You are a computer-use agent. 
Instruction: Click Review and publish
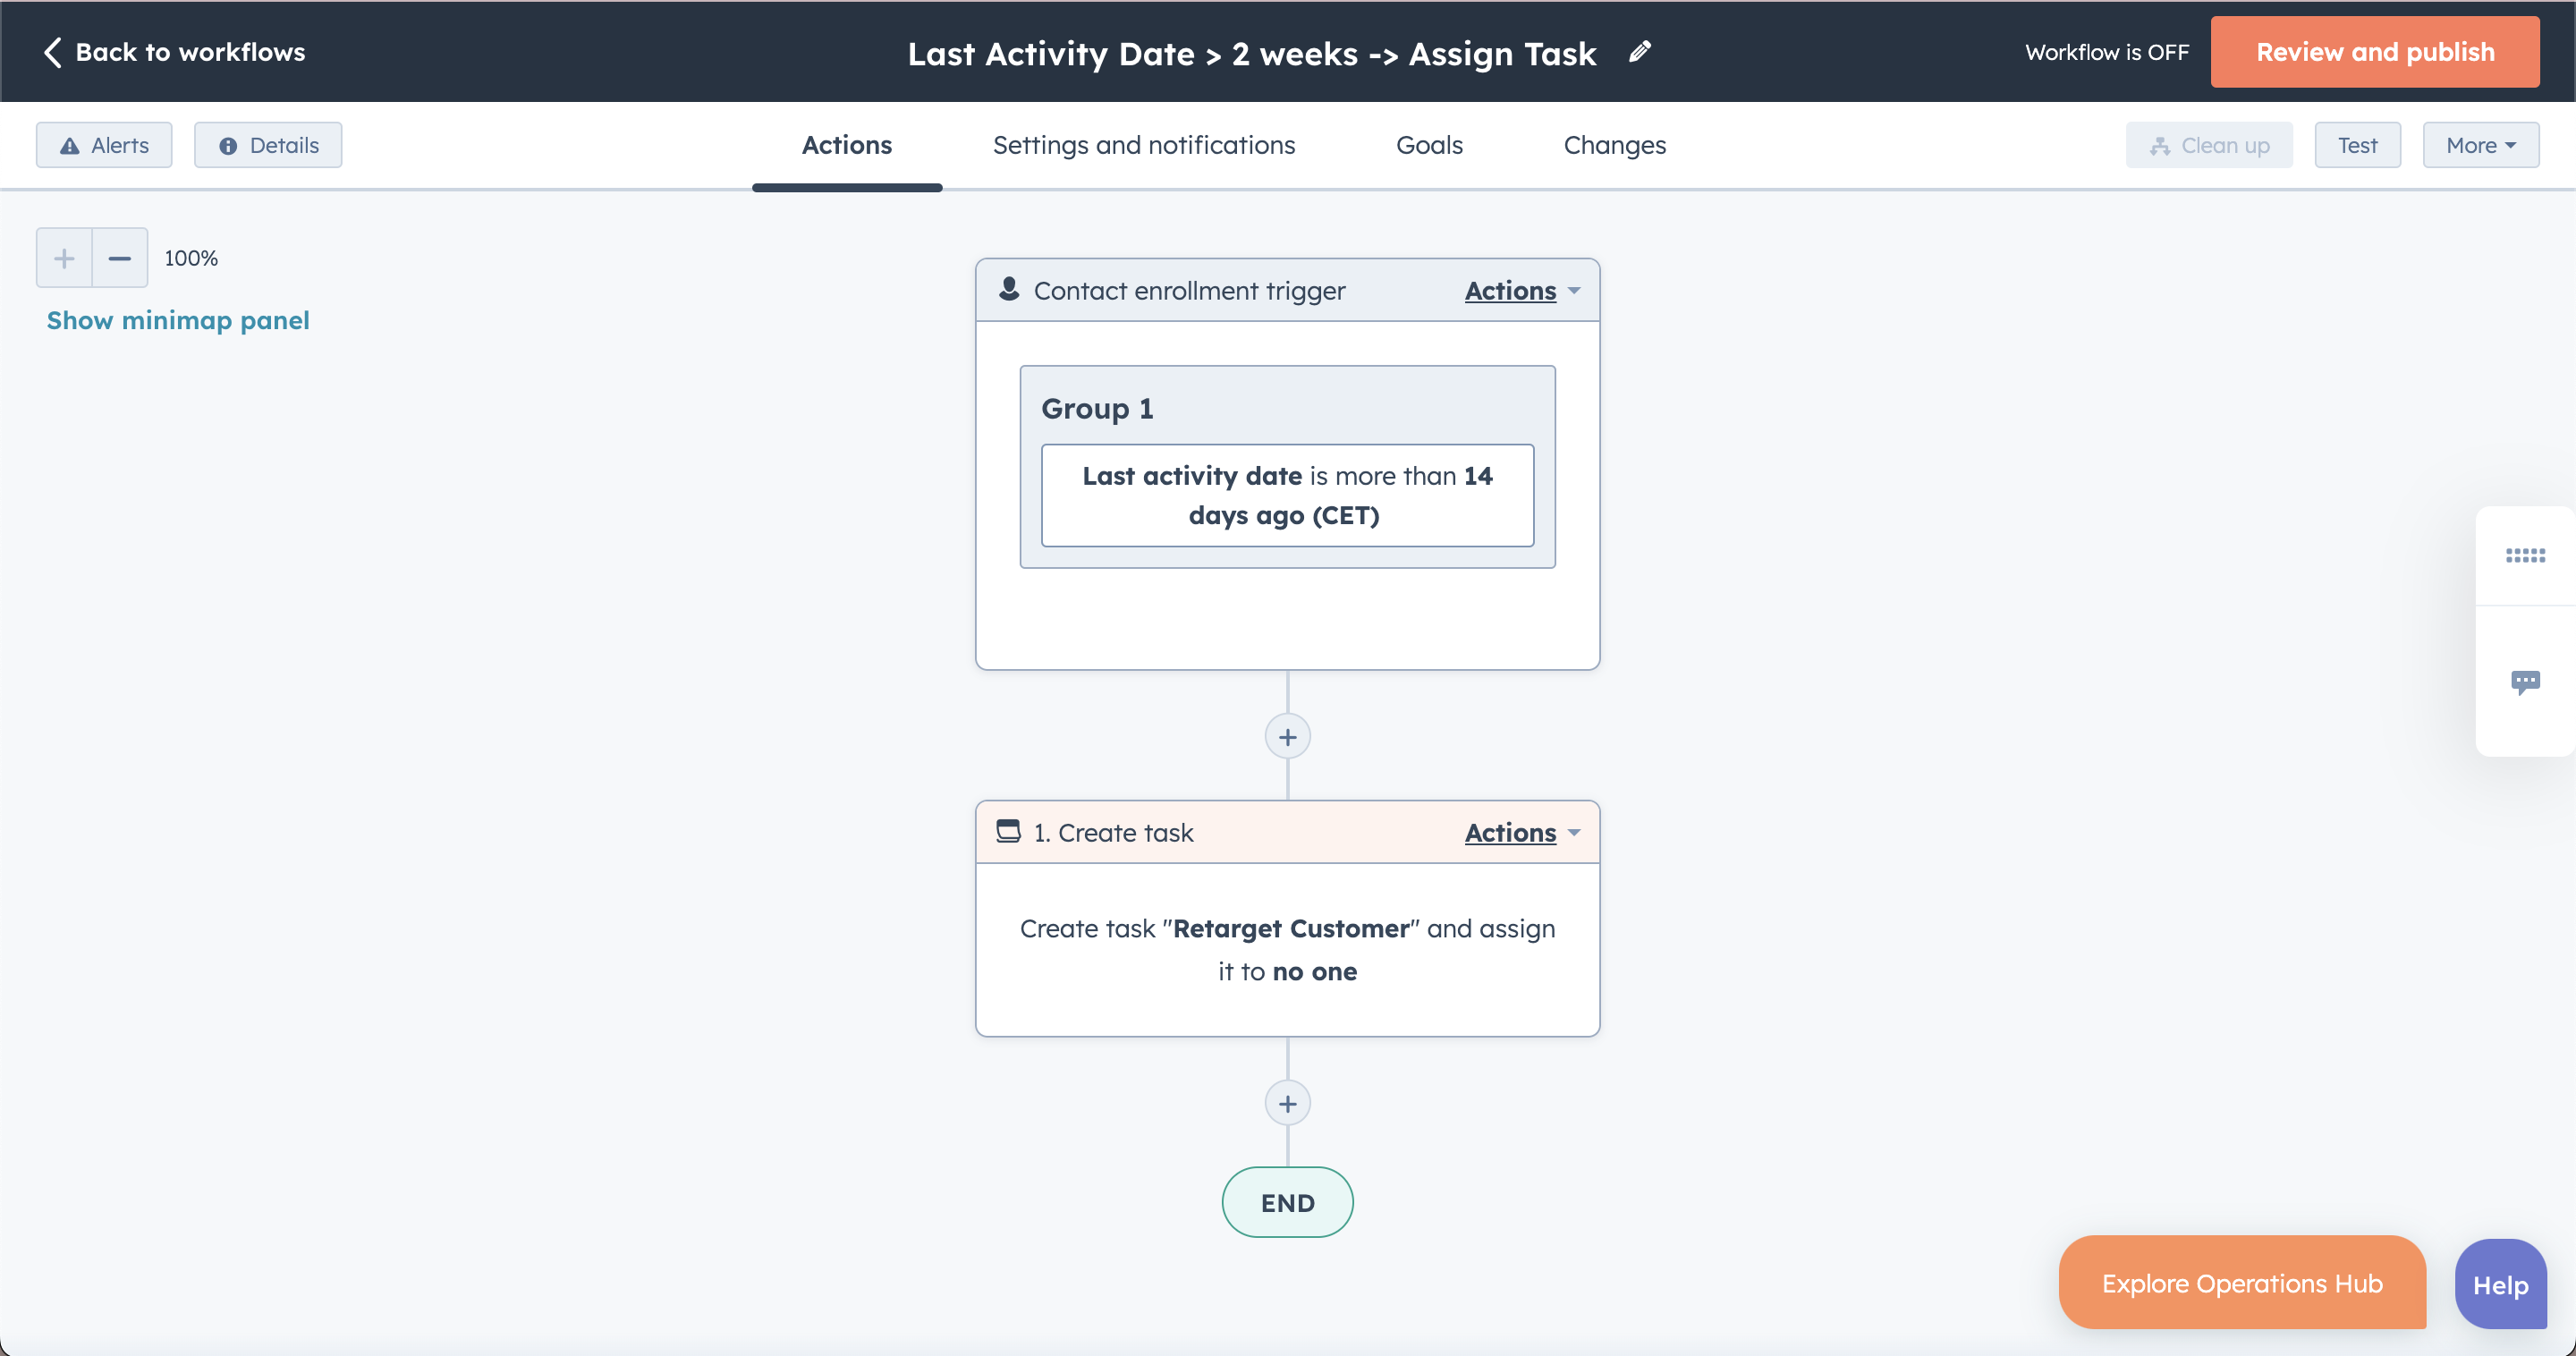pos(2375,51)
